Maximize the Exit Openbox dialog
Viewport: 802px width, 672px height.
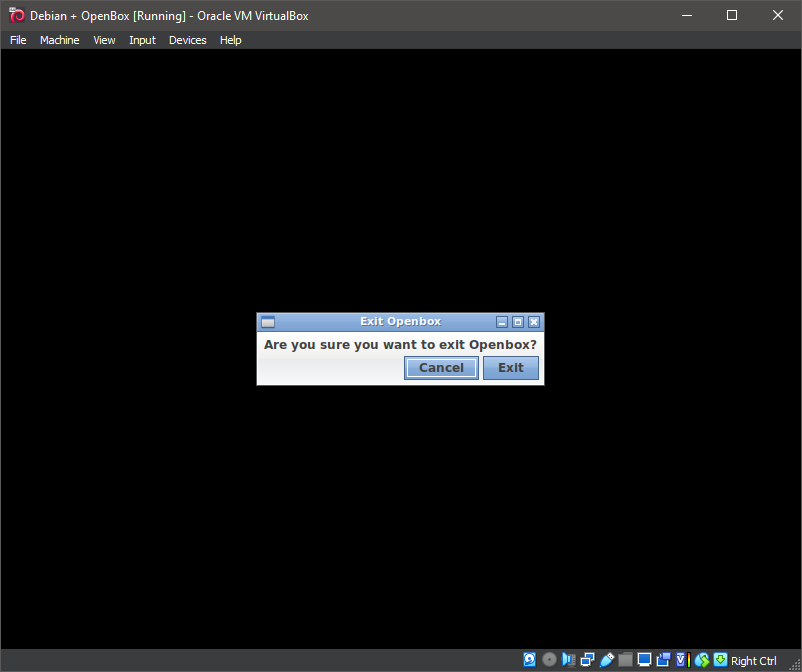(x=518, y=321)
